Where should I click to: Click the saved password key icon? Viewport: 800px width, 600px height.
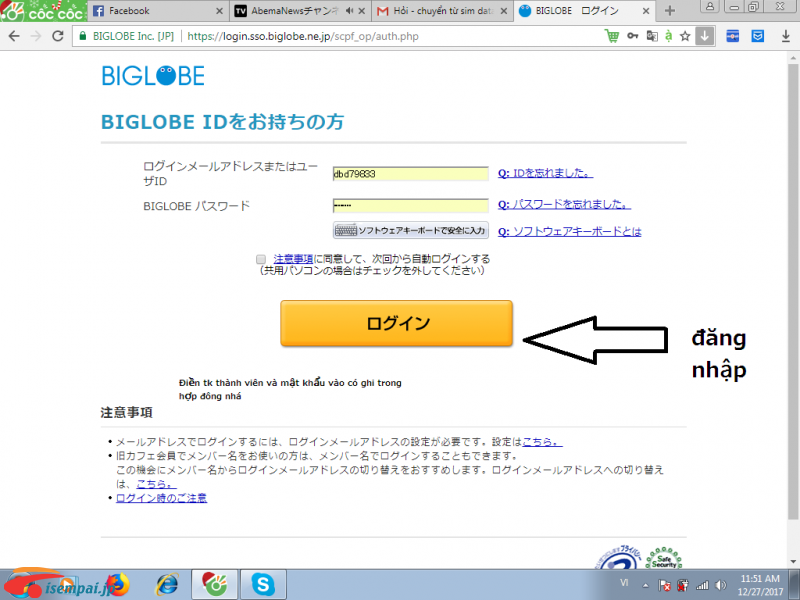coord(633,36)
